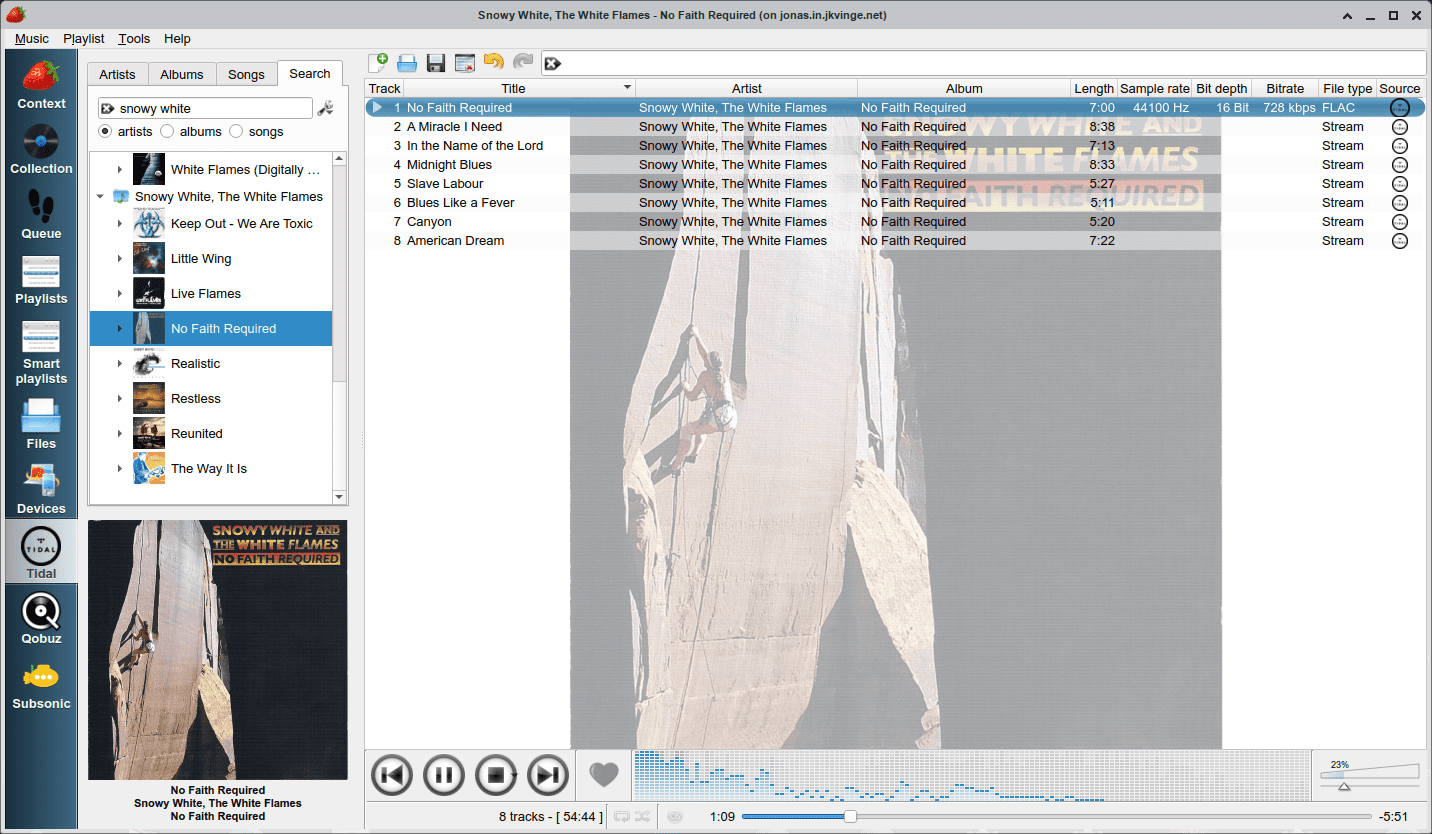
Task: Open the Qobuz source in sidebar
Action: (41, 612)
